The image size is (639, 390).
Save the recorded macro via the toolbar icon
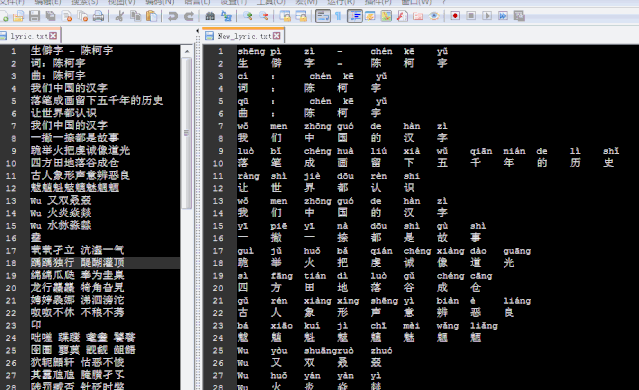(x=519, y=16)
